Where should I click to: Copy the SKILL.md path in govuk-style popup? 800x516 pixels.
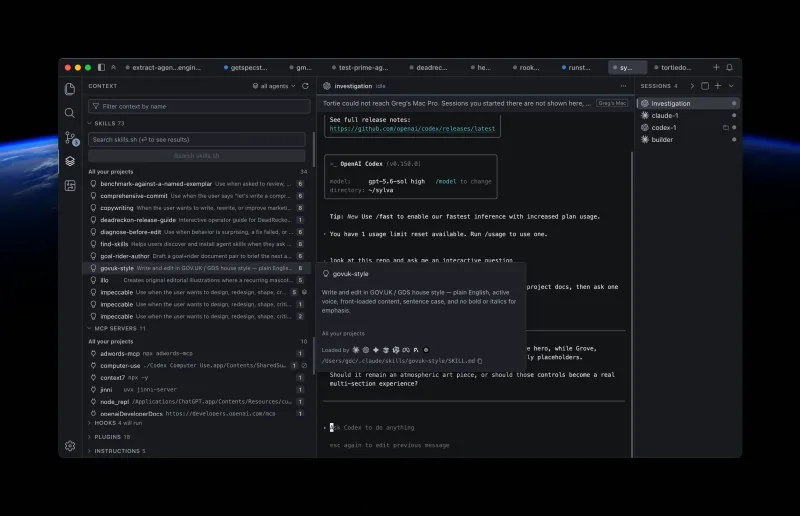click(479, 361)
